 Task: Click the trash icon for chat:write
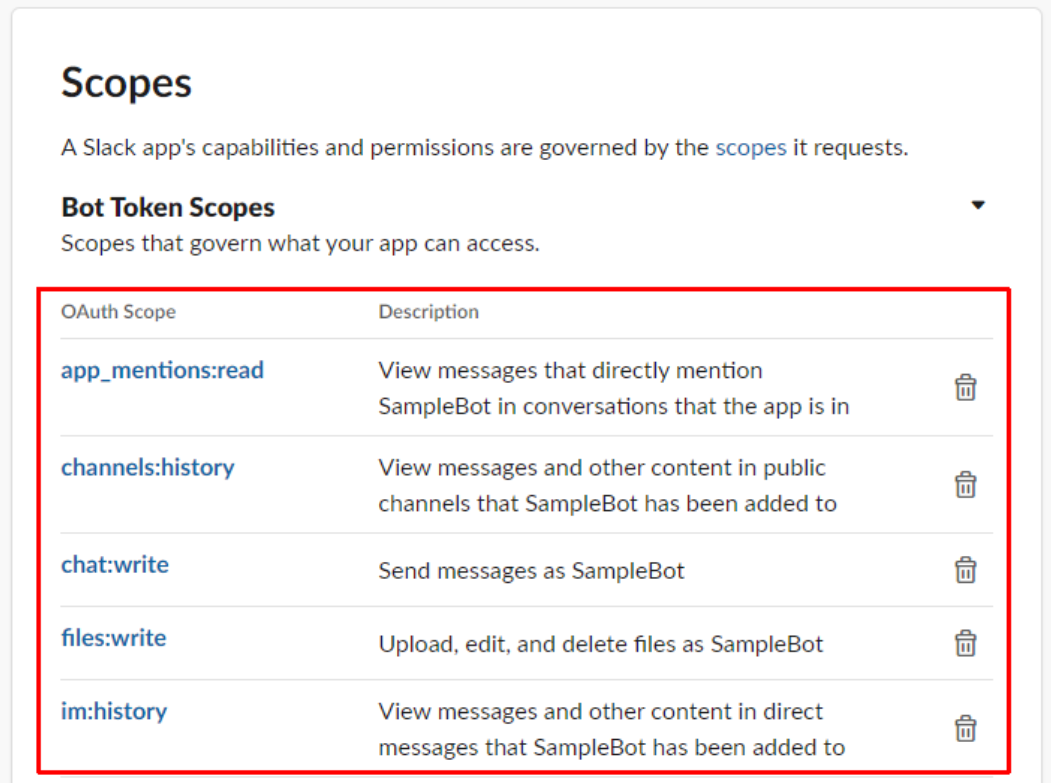click(x=965, y=570)
